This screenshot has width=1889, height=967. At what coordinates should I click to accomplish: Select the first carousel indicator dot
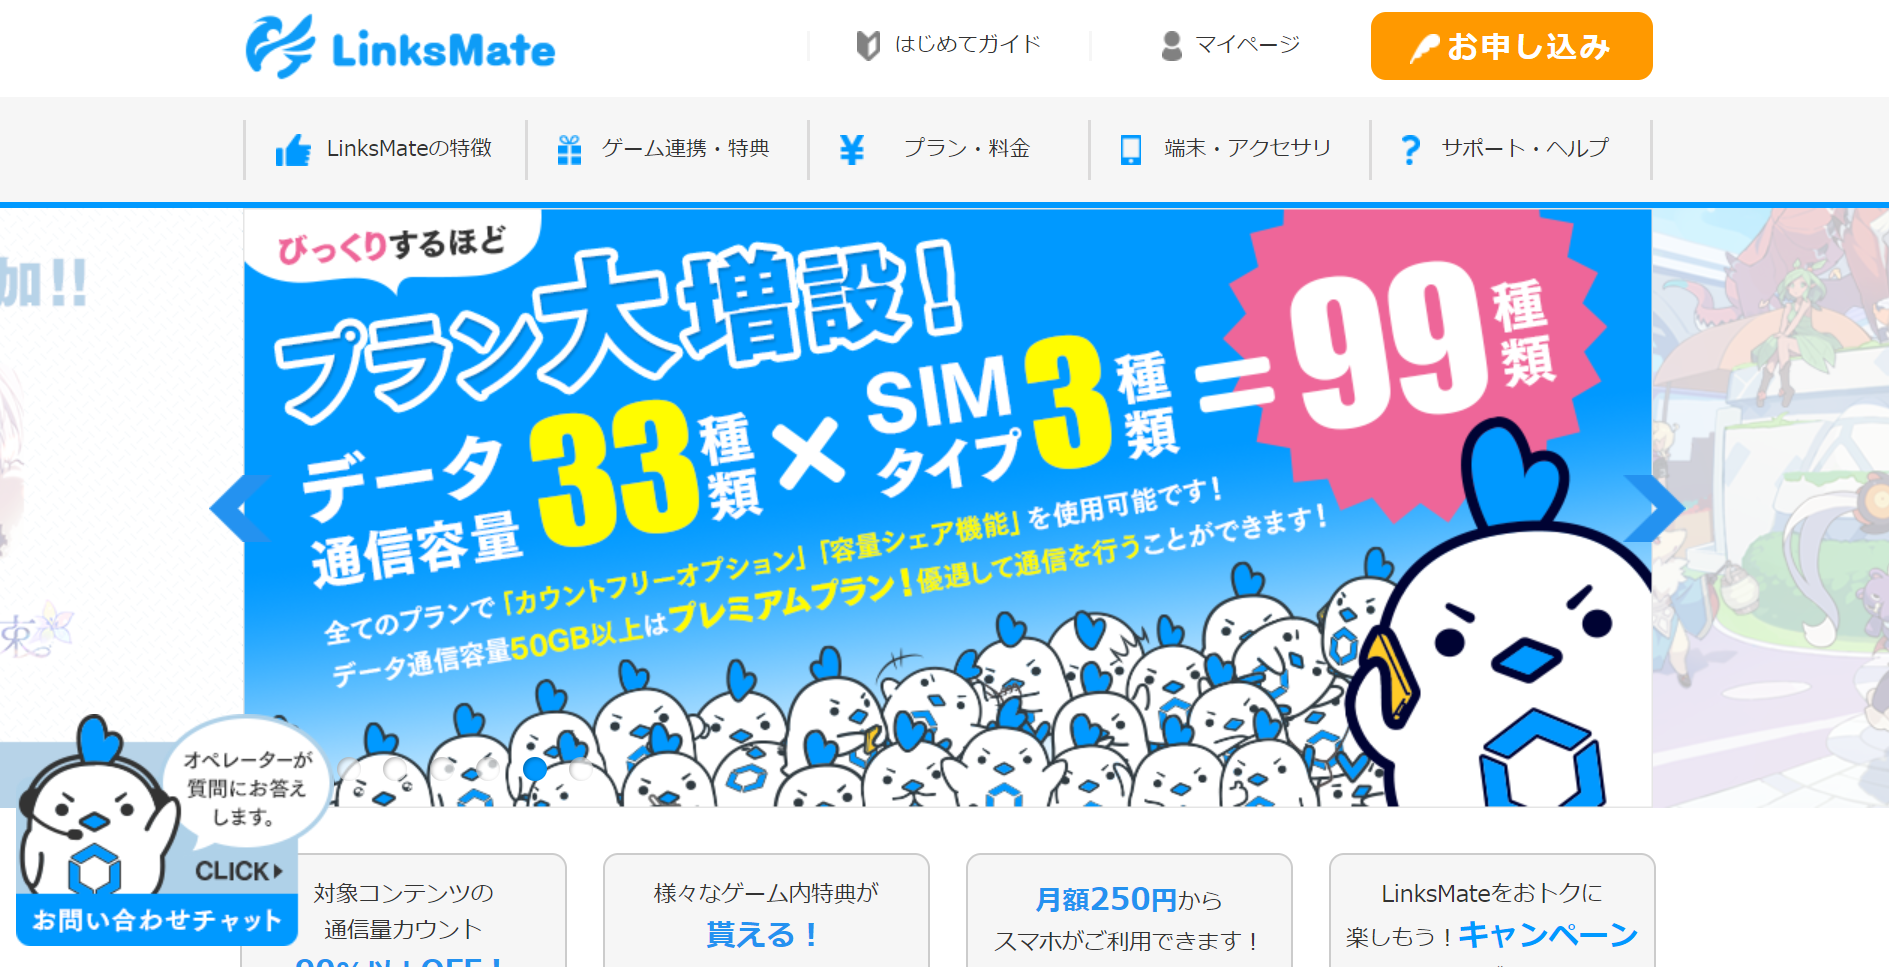pyautogui.click(x=349, y=768)
